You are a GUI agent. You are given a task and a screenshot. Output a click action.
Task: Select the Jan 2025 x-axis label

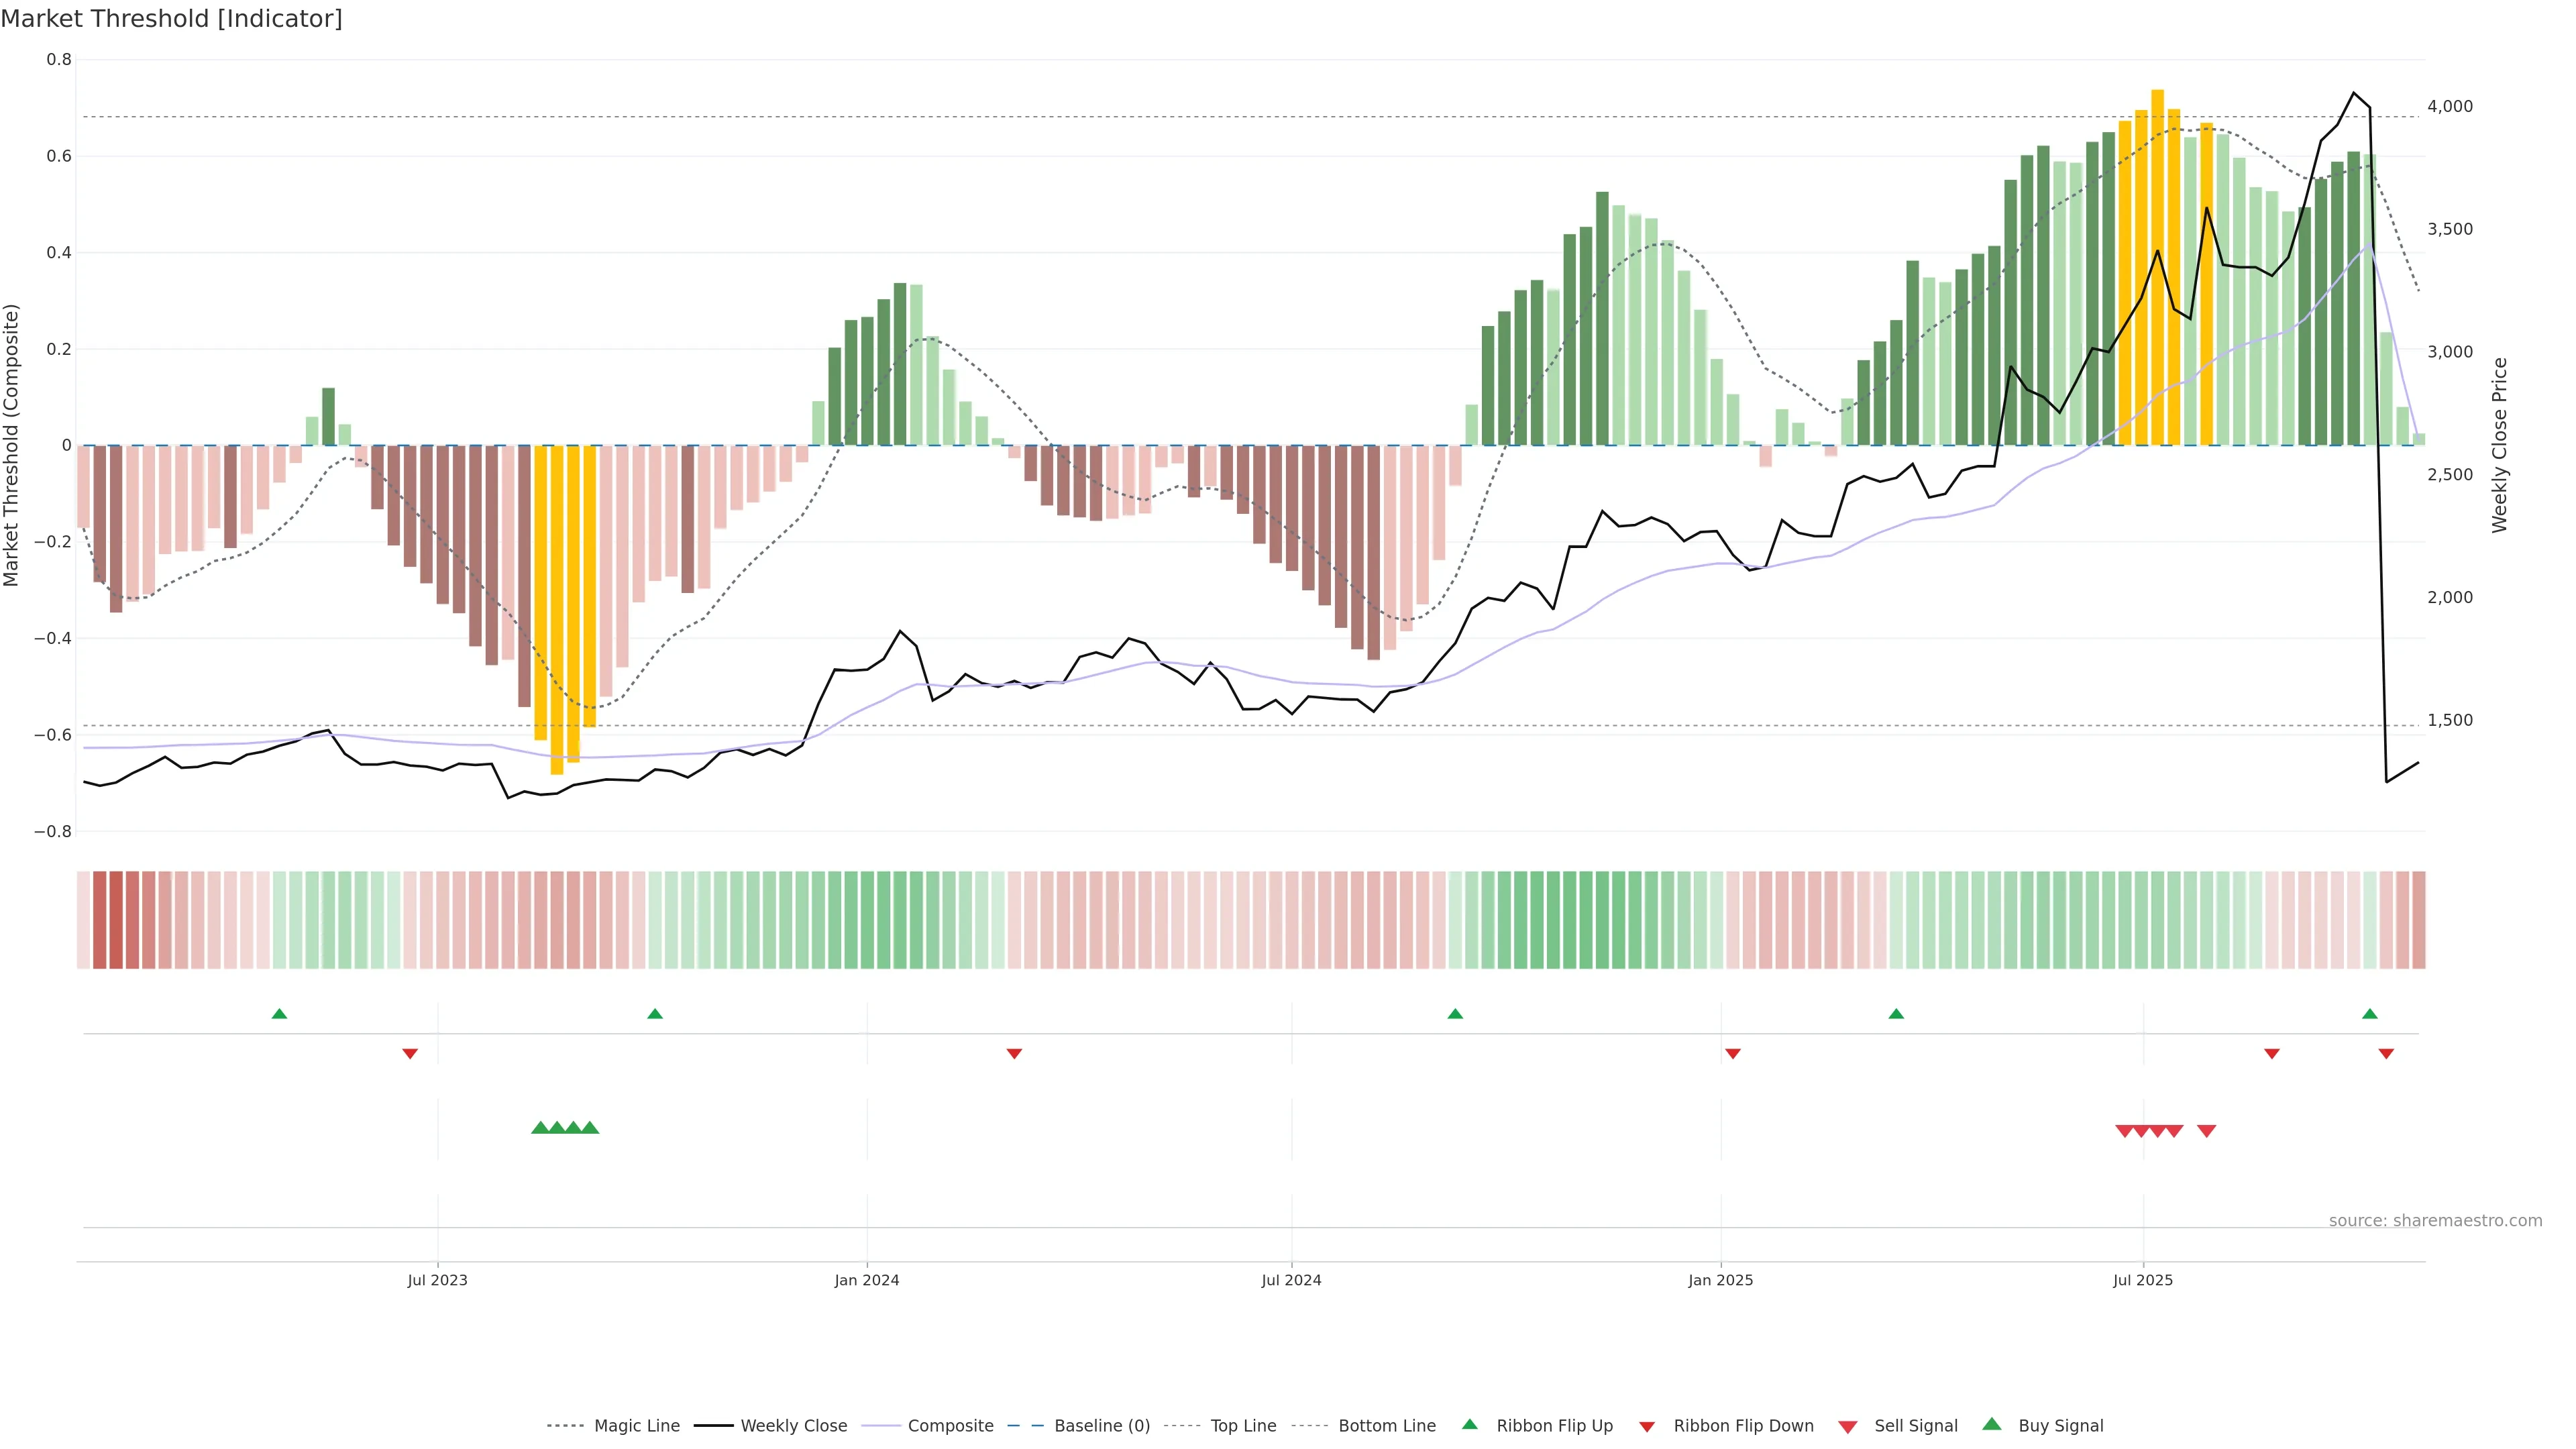point(1720,1280)
